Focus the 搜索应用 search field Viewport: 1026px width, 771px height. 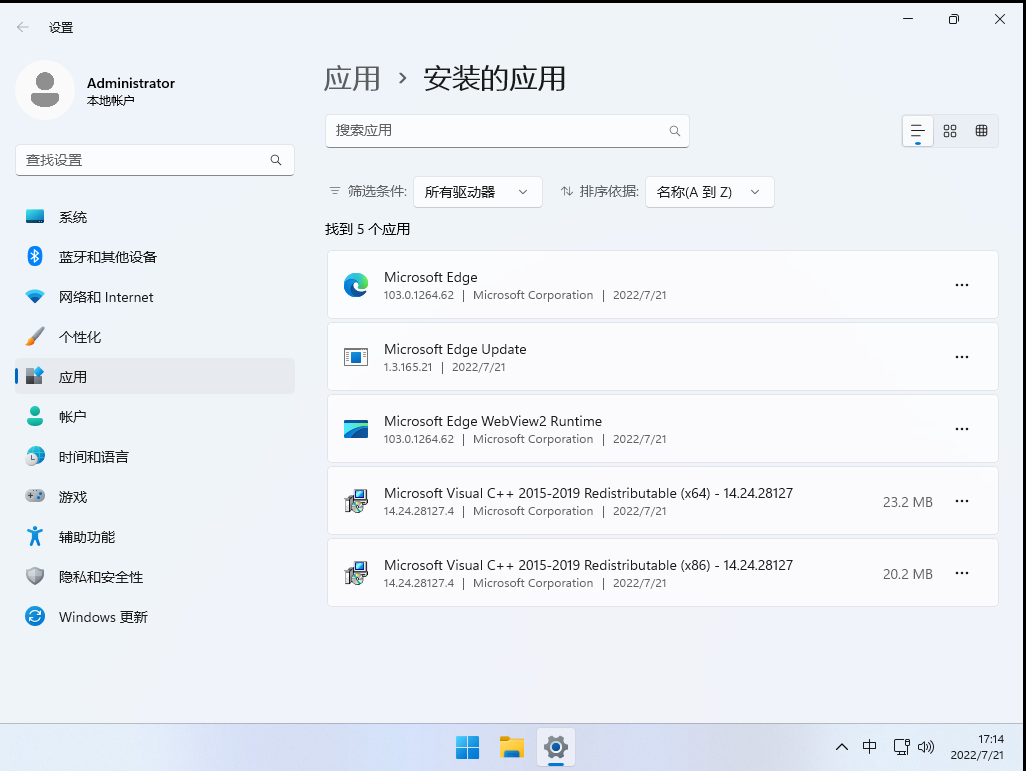pyautogui.click(x=507, y=131)
